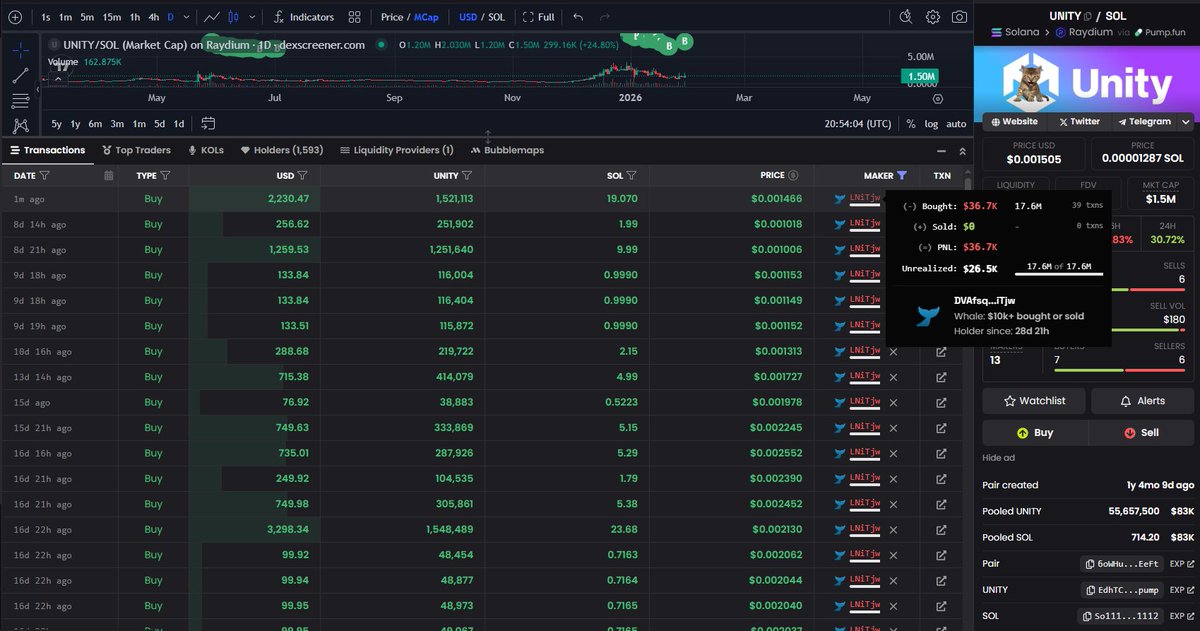The height and width of the screenshot is (631, 1200).
Task: Set chart interval to 4h
Action: [153, 17]
